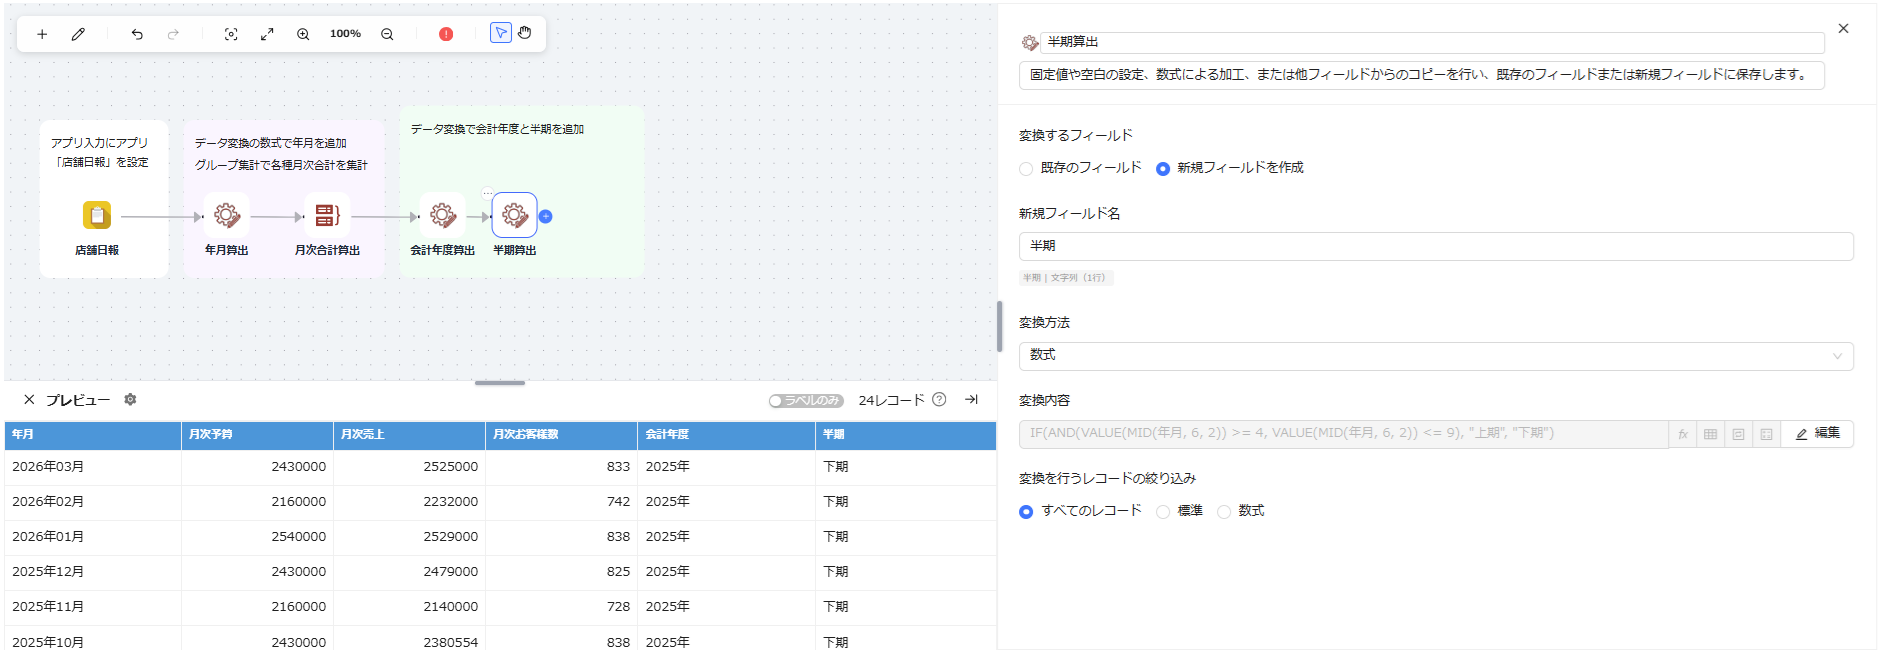Undo the last action
Viewport: 1880px width, 651px height.
click(x=137, y=34)
